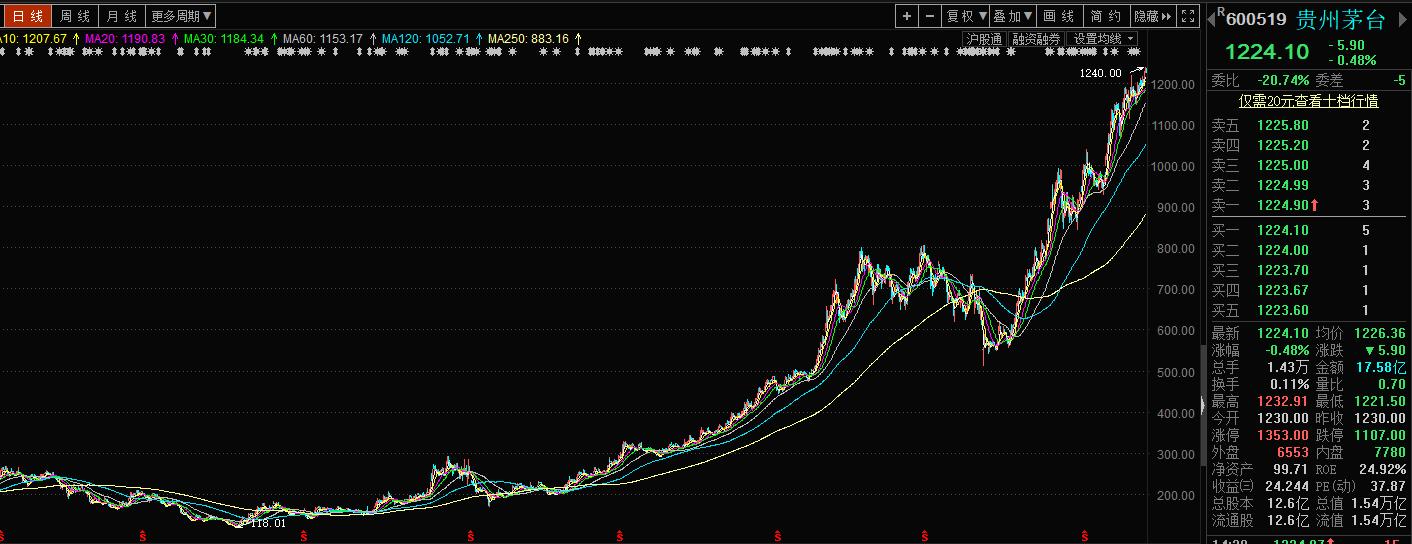Click the 最高 1232.91 value
This screenshot has width=1412, height=544.
(1283, 401)
